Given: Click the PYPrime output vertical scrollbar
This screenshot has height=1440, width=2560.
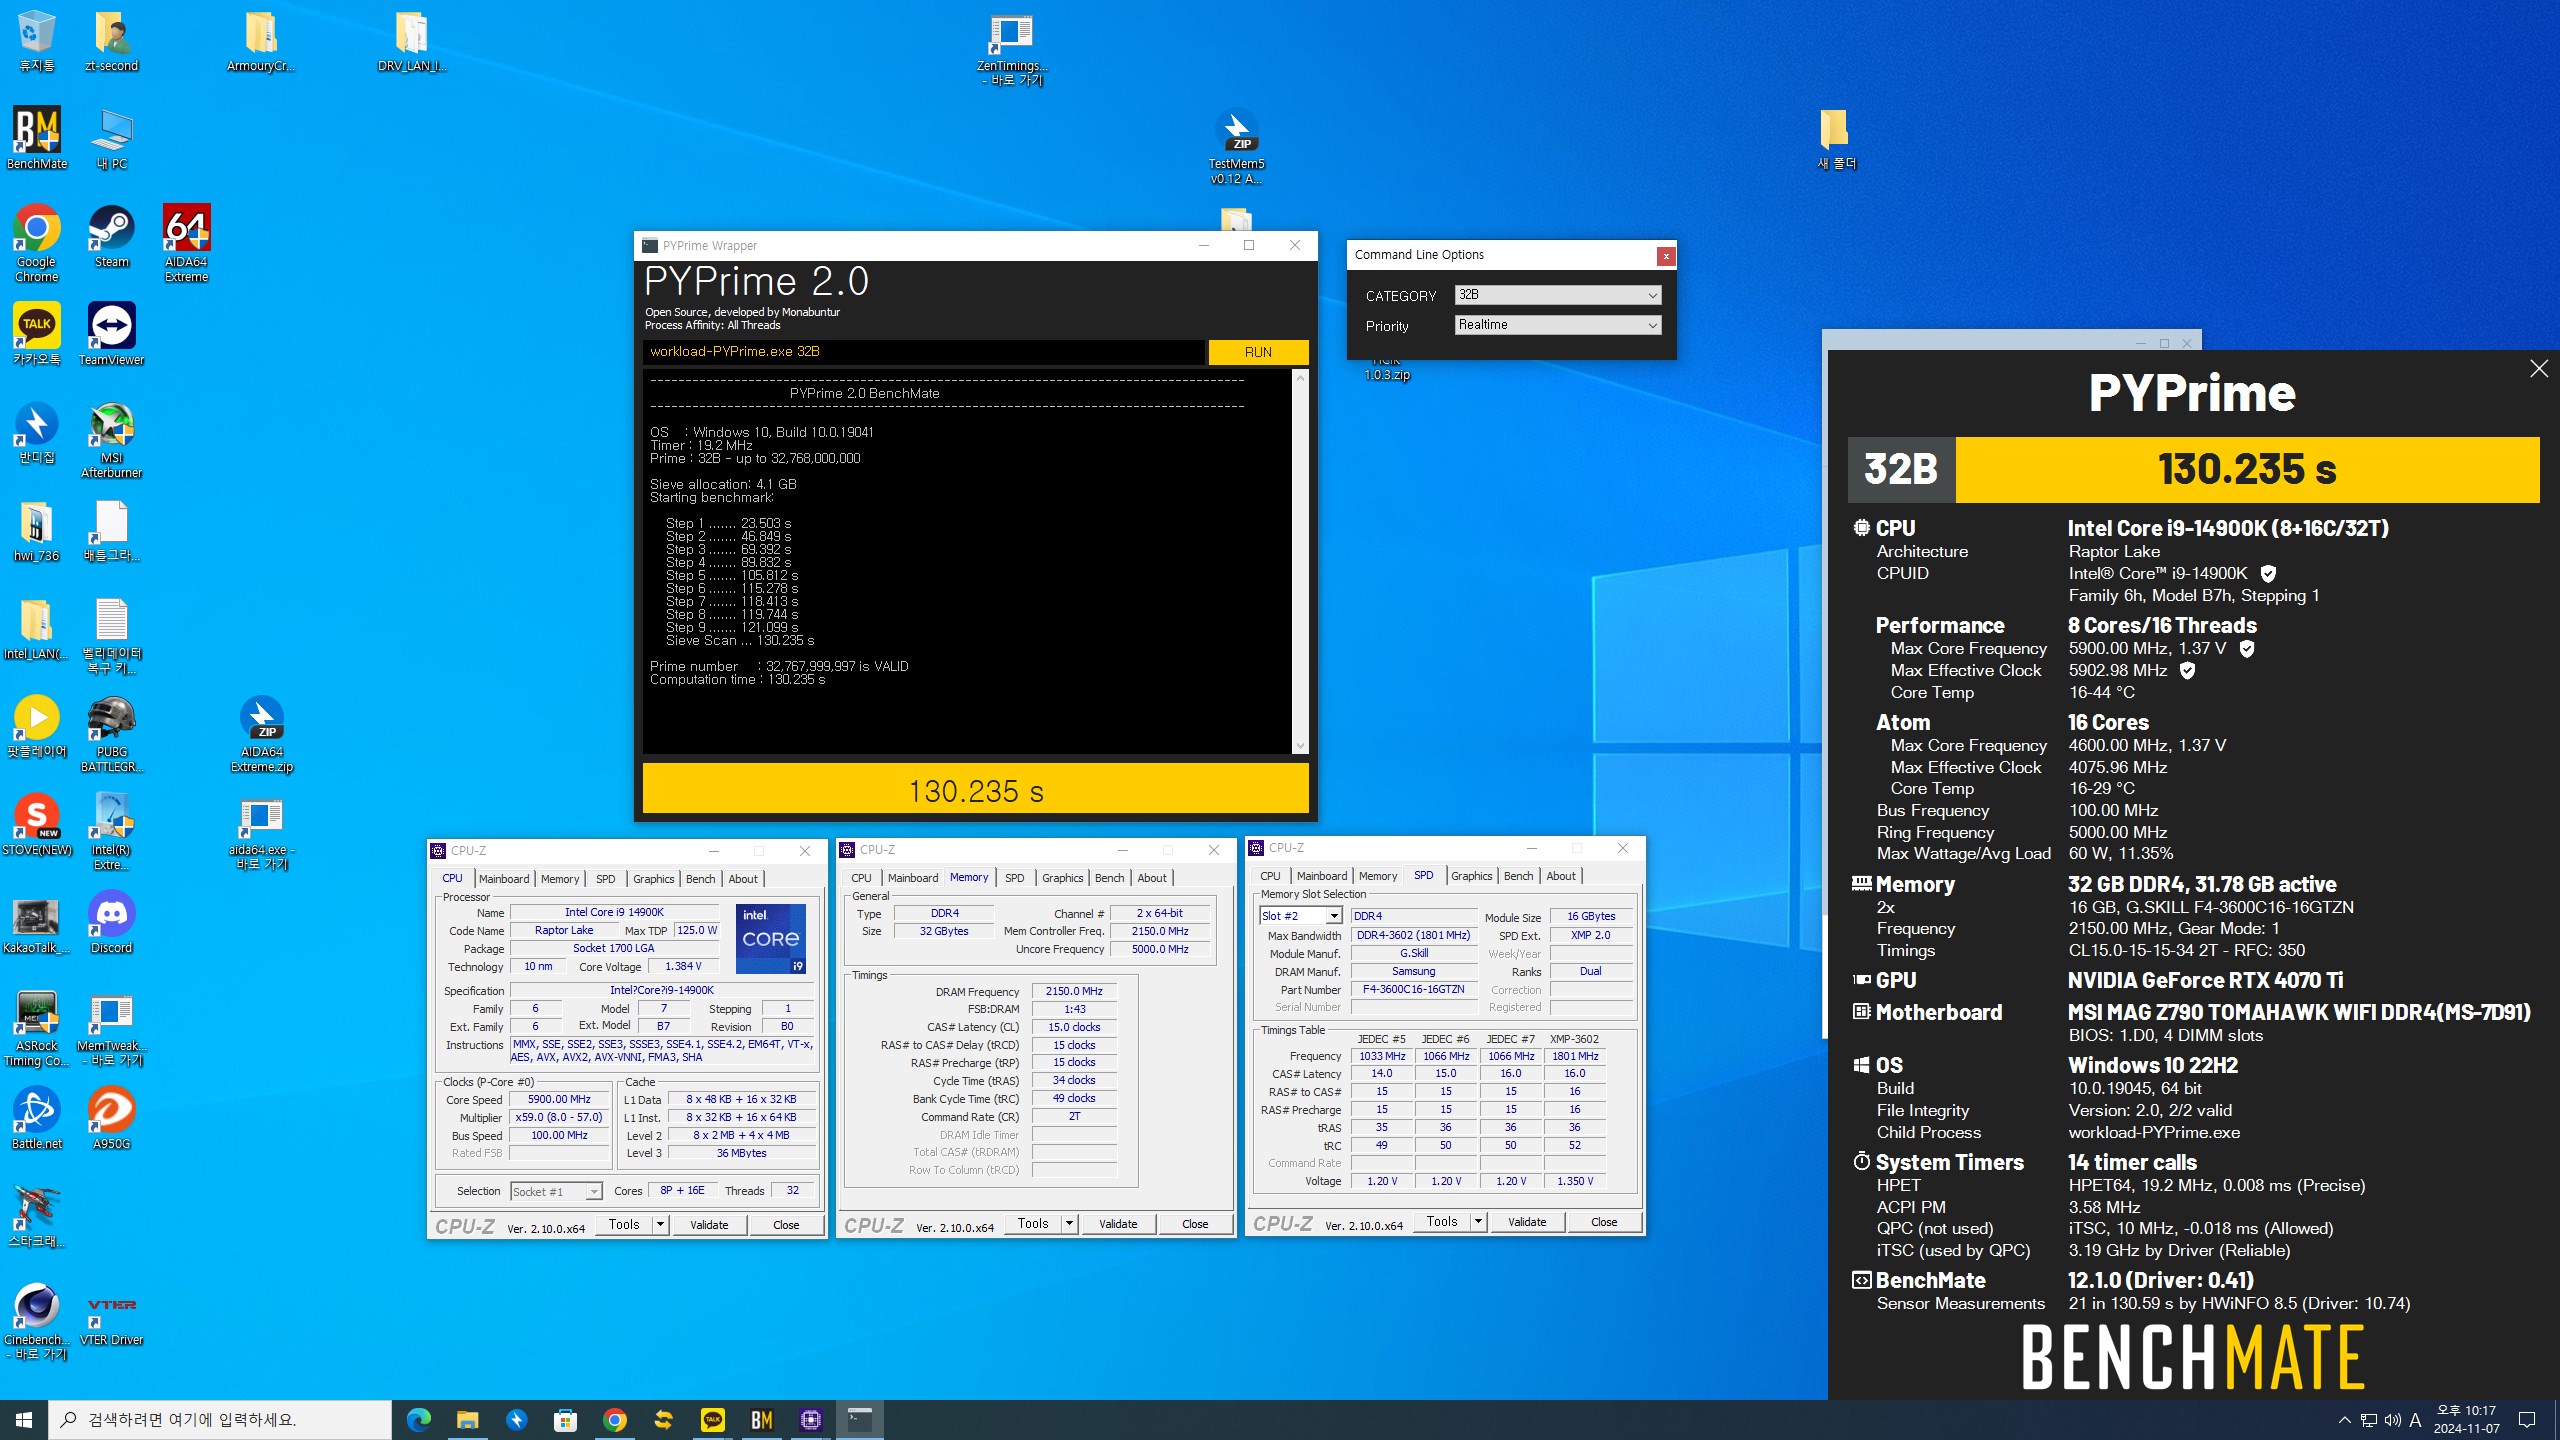Looking at the screenshot, I should pos(1300,561).
